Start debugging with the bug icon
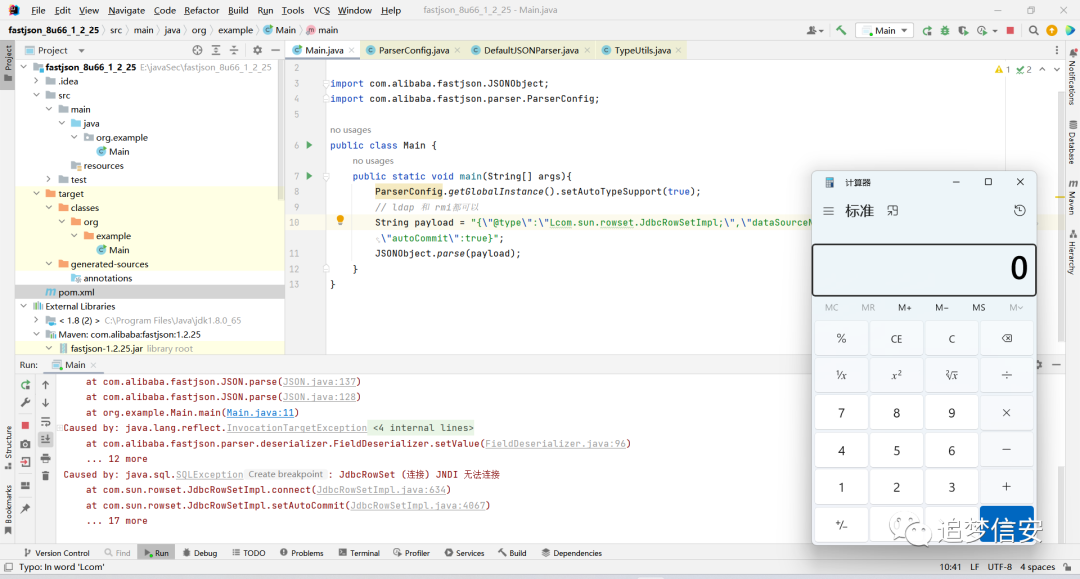 point(945,30)
